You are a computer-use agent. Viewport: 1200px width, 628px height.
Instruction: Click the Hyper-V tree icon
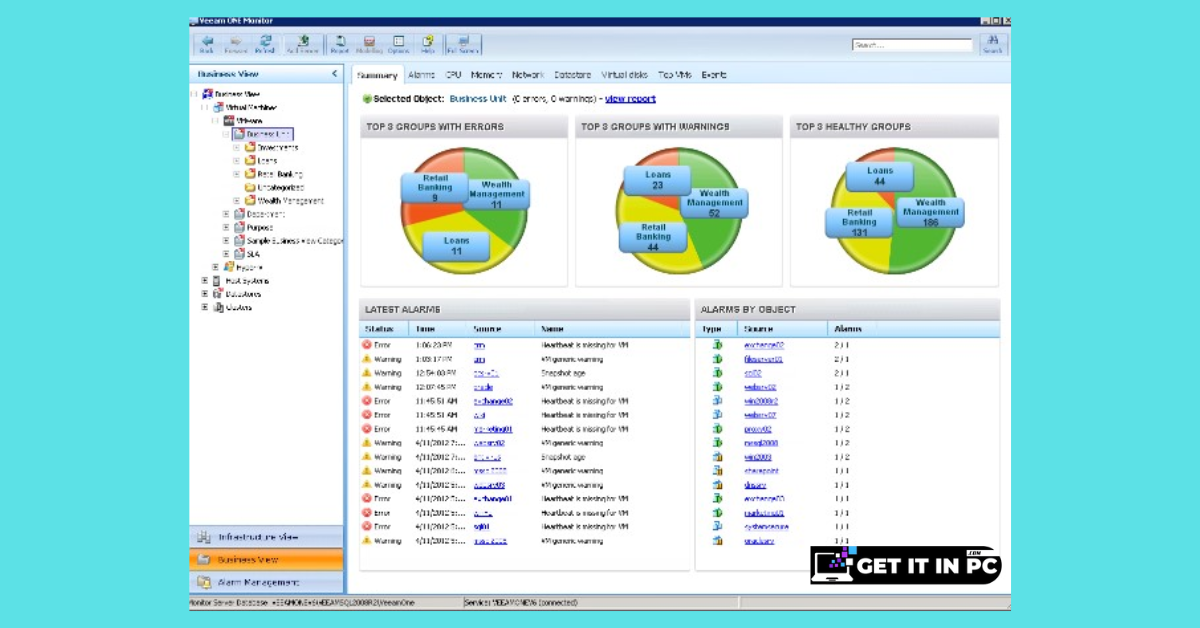(229, 267)
